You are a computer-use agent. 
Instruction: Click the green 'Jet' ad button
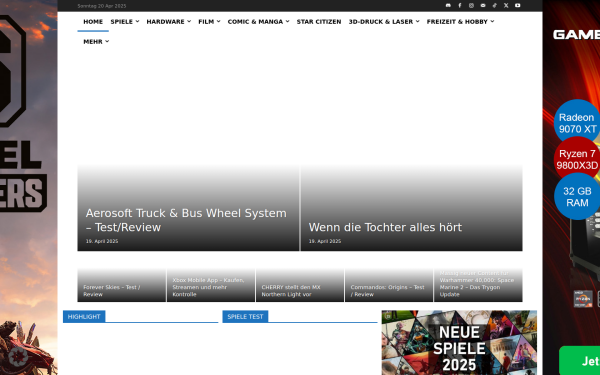579,360
